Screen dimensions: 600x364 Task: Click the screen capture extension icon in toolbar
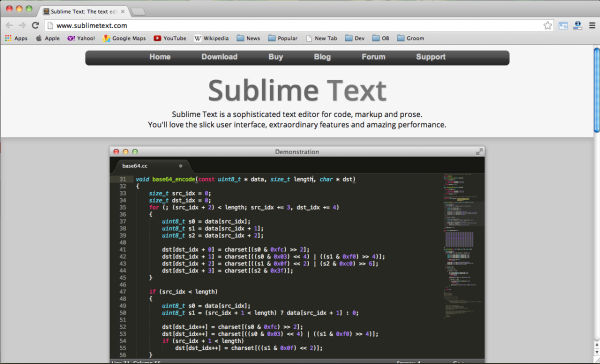(x=563, y=26)
